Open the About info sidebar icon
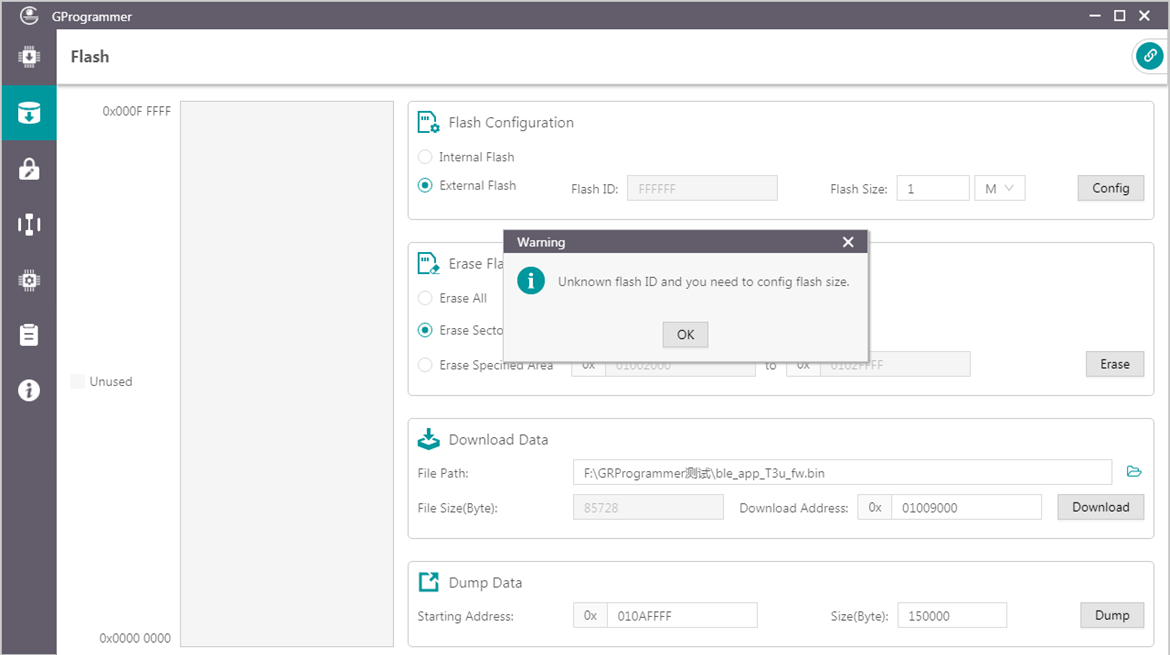The width and height of the screenshot is (1170, 655). coord(29,390)
